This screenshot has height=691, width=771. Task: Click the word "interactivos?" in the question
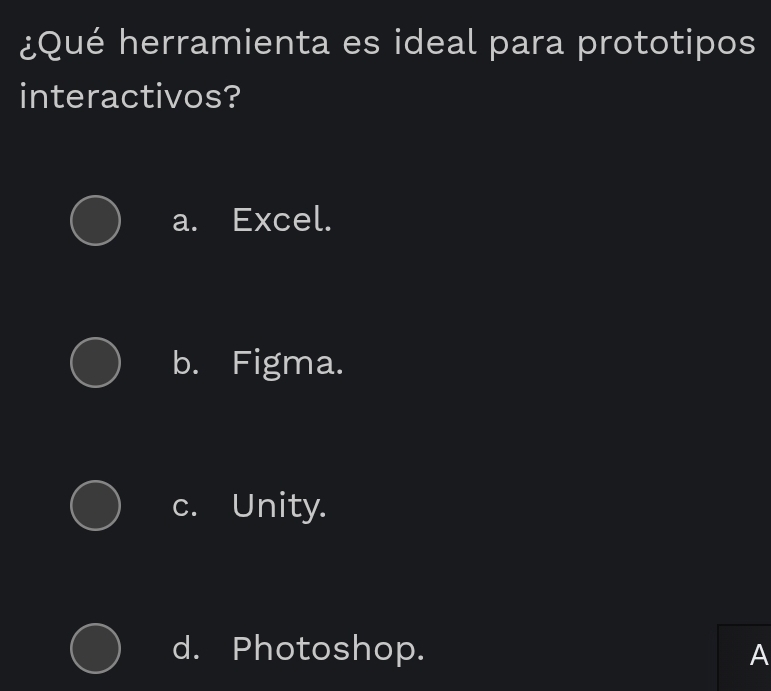tap(129, 98)
